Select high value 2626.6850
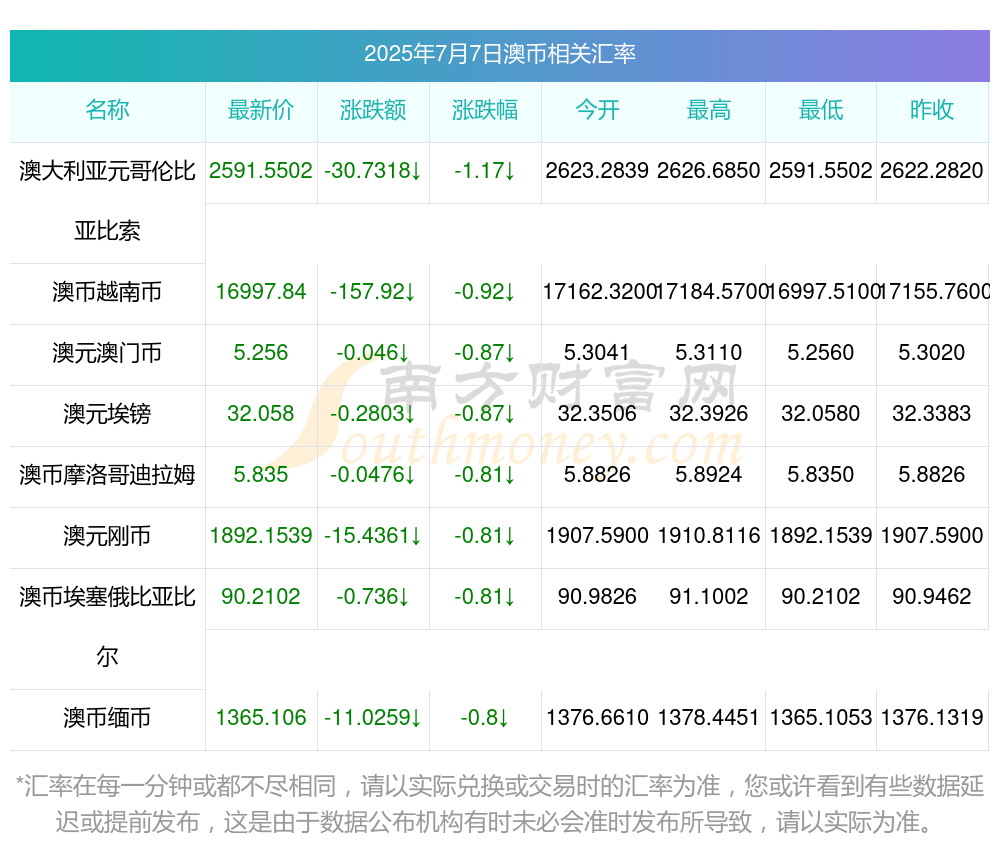 point(709,170)
